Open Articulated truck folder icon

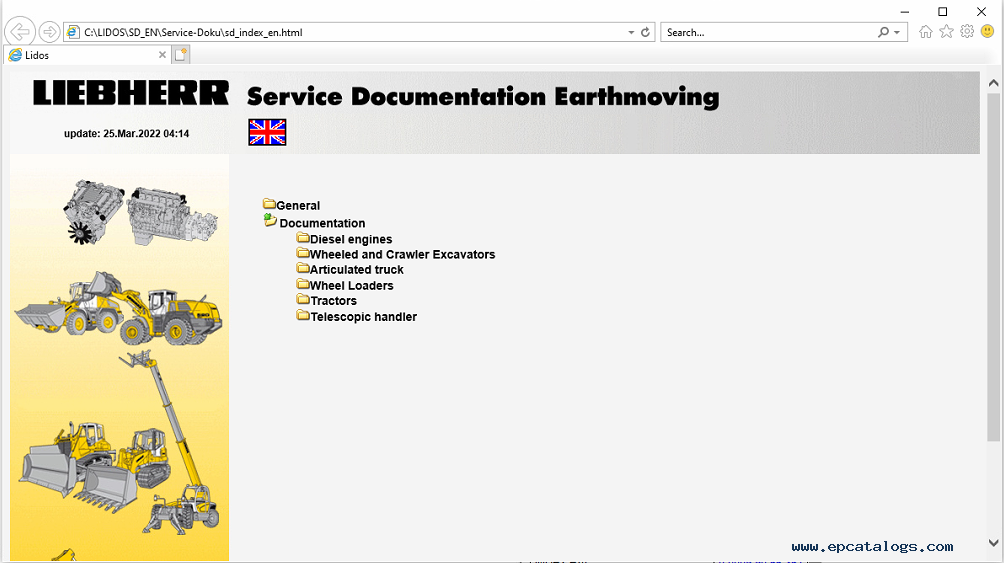(x=303, y=268)
